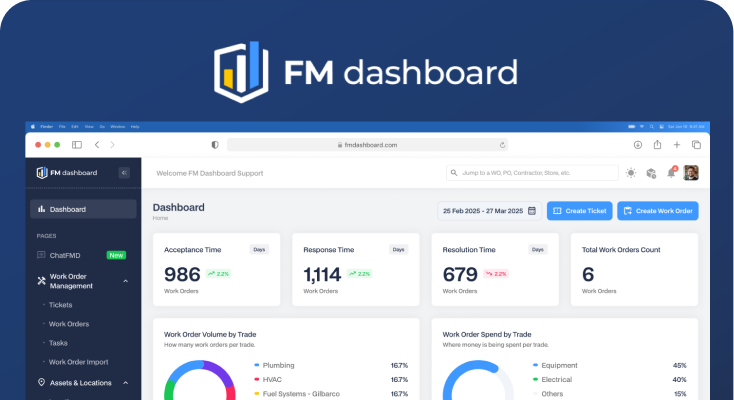This screenshot has height=400, width=734.
Task: Click the 679 value in Resolution Time
Action: [460, 274]
